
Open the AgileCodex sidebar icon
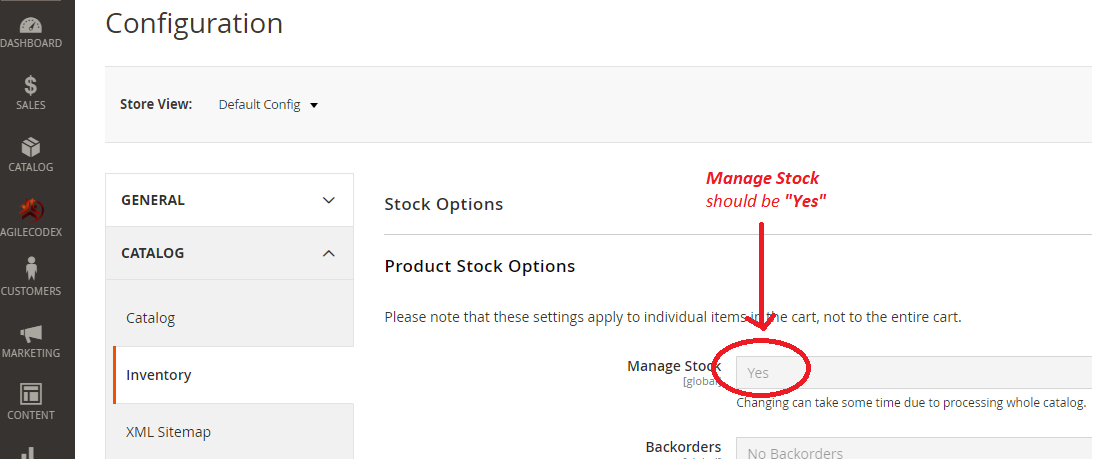click(31, 209)
